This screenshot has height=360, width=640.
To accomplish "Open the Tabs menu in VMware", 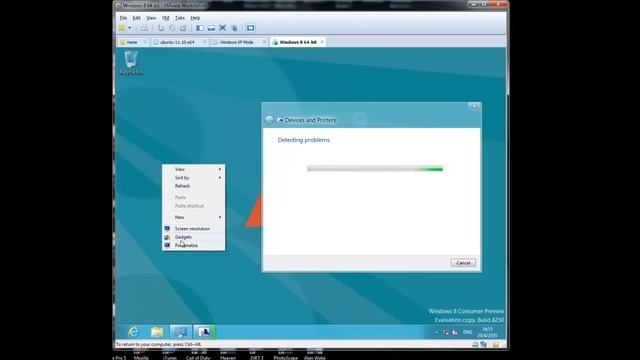I will point(180,18).
